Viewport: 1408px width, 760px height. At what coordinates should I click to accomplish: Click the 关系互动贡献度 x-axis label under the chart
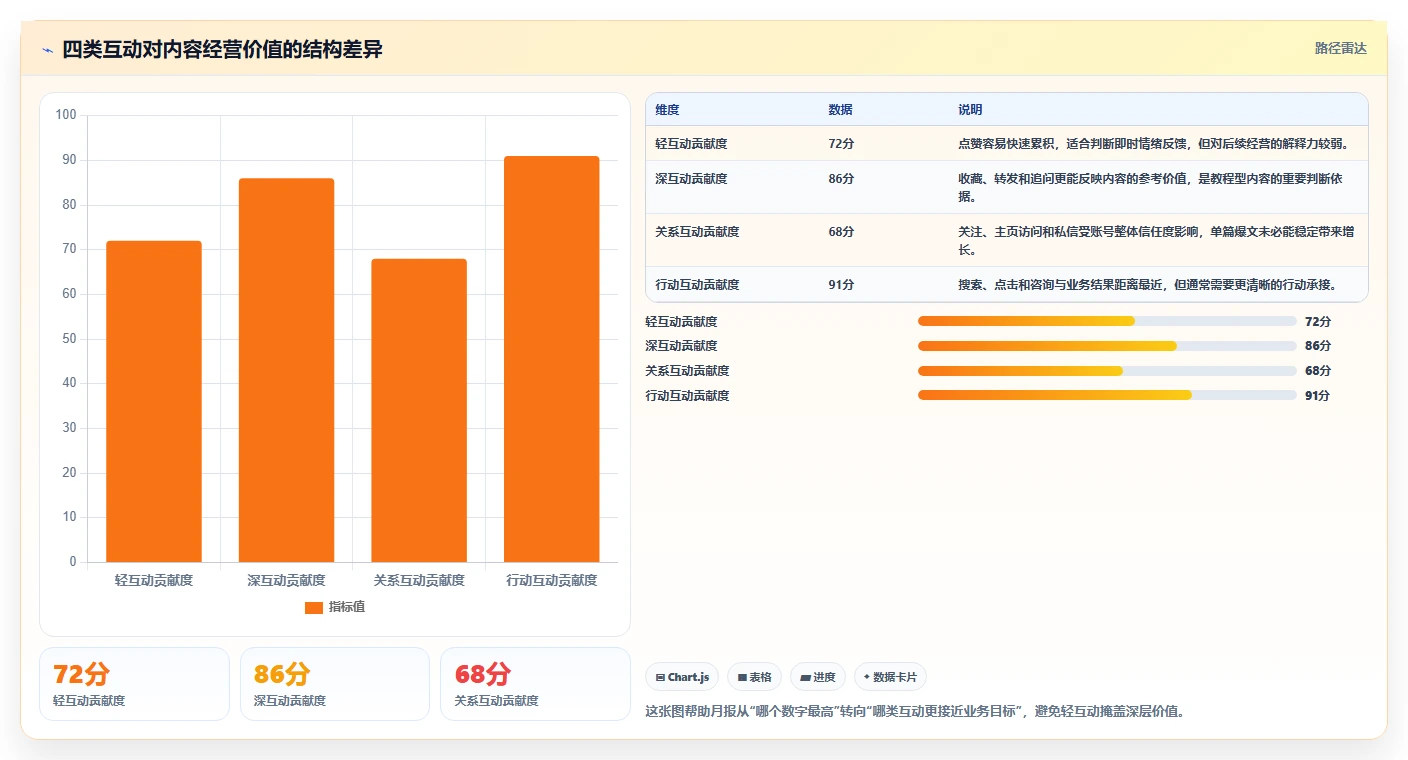point(419,580)
